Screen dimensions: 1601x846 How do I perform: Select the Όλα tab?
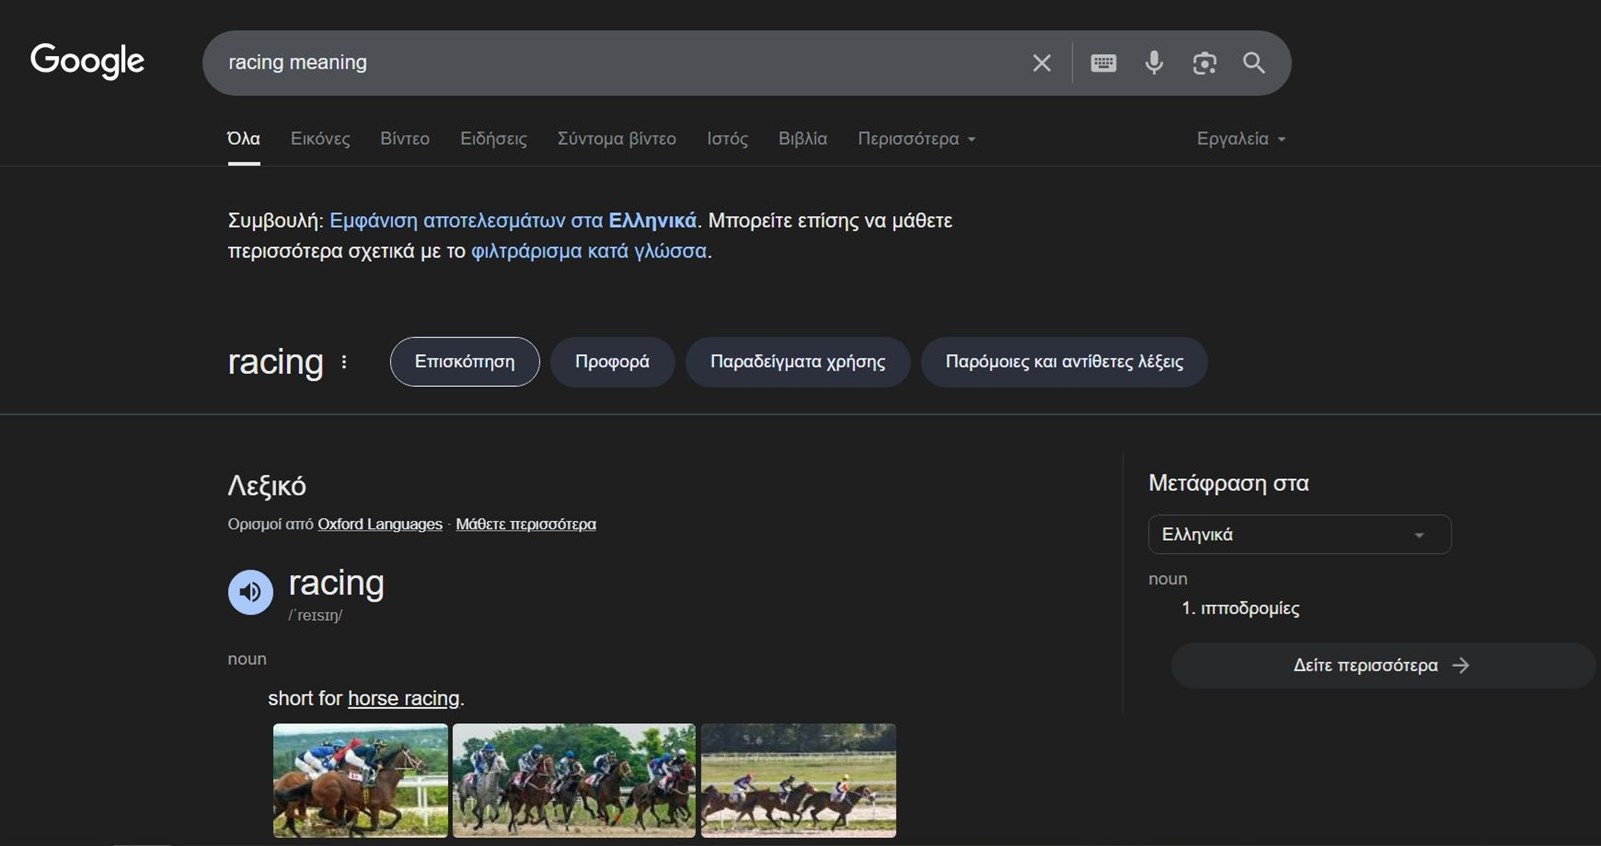[x=243, y=139]
